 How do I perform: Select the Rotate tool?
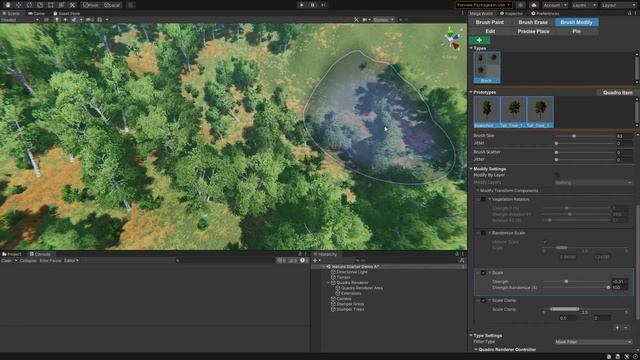click(x=29, y=5)
